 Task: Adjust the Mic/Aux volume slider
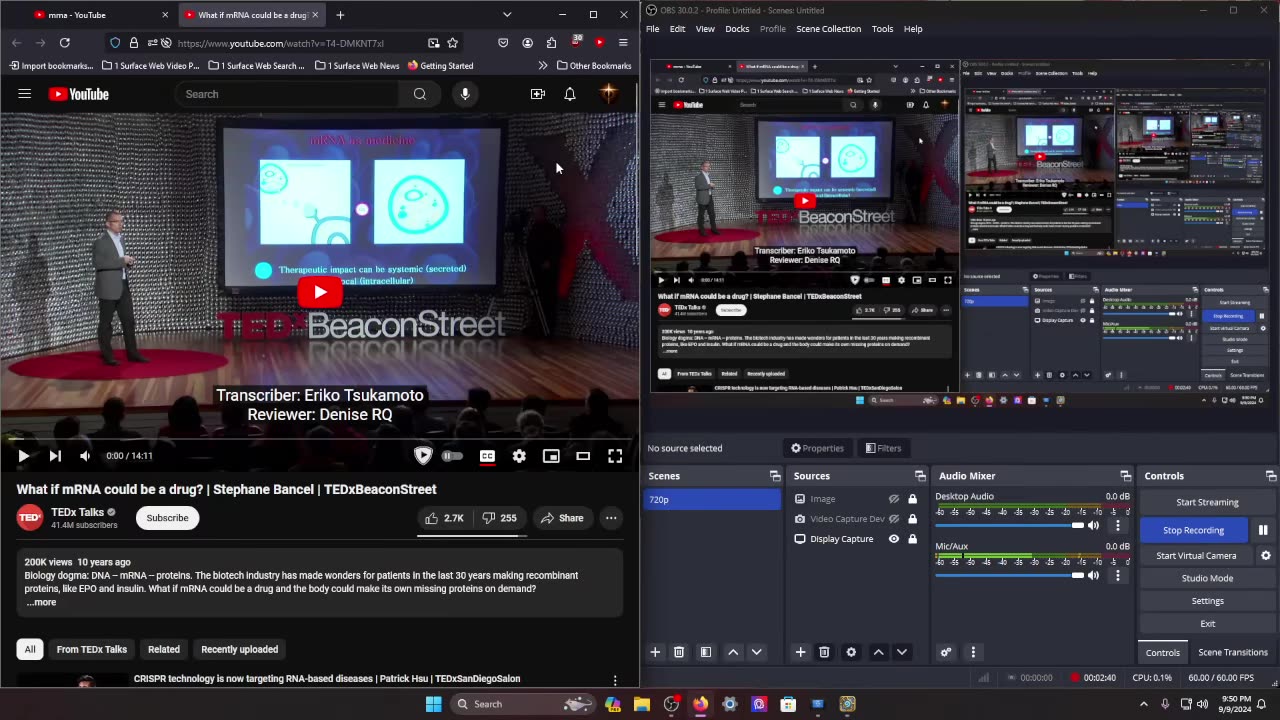pyautogui.click(x=1009, y=575)
